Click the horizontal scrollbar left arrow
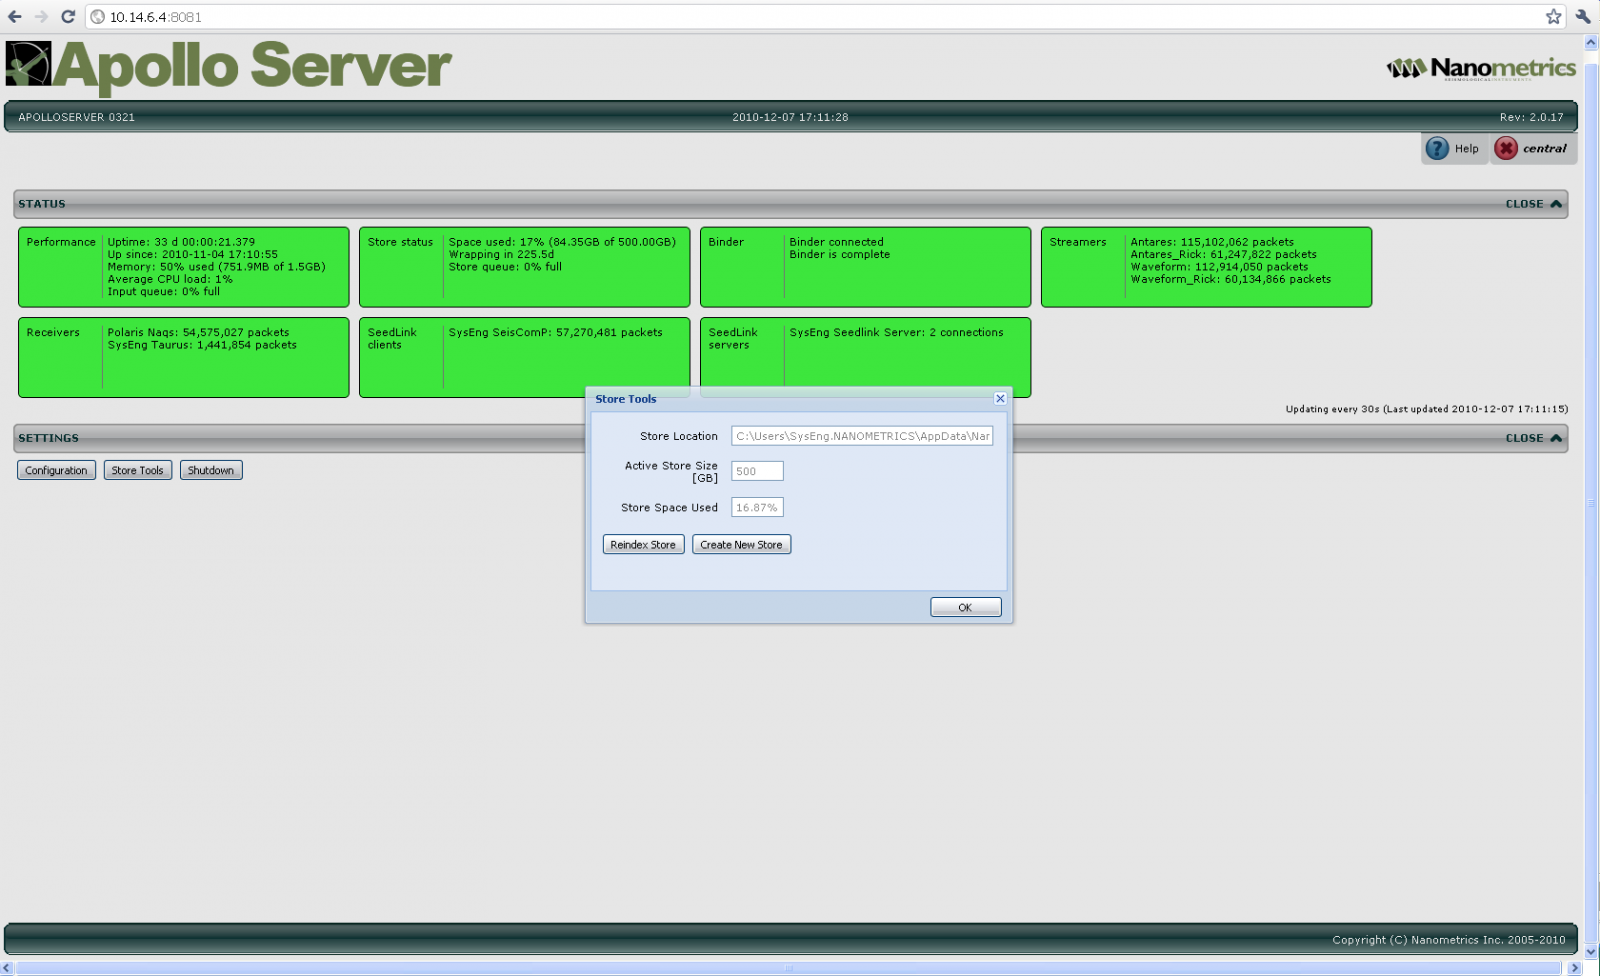Screen dimensions: 1600x976 8,968
